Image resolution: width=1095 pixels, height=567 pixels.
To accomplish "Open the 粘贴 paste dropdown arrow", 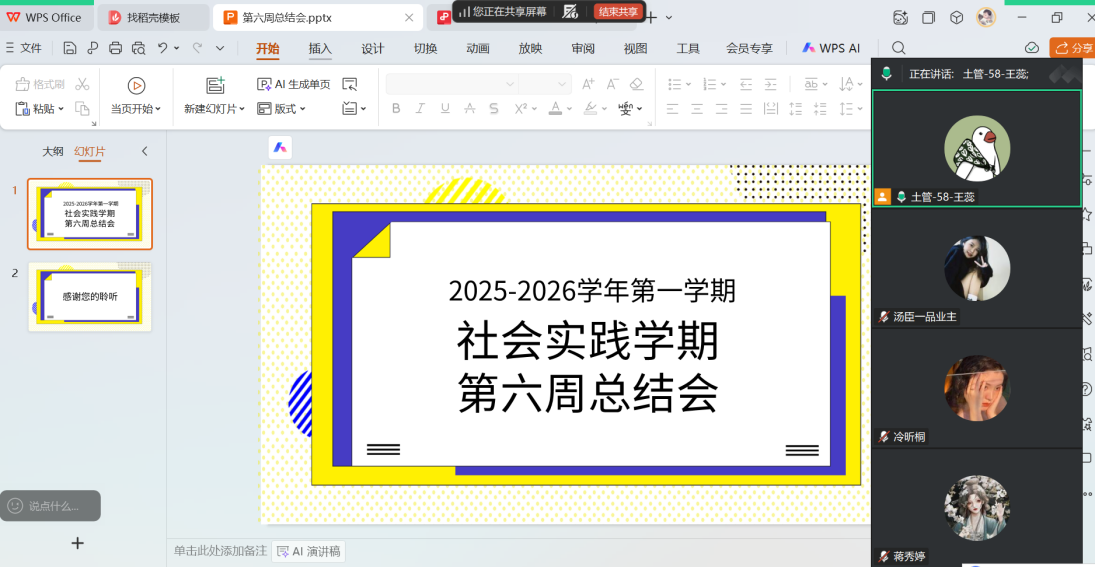I will pyautogui.click(x=61, y=109).
